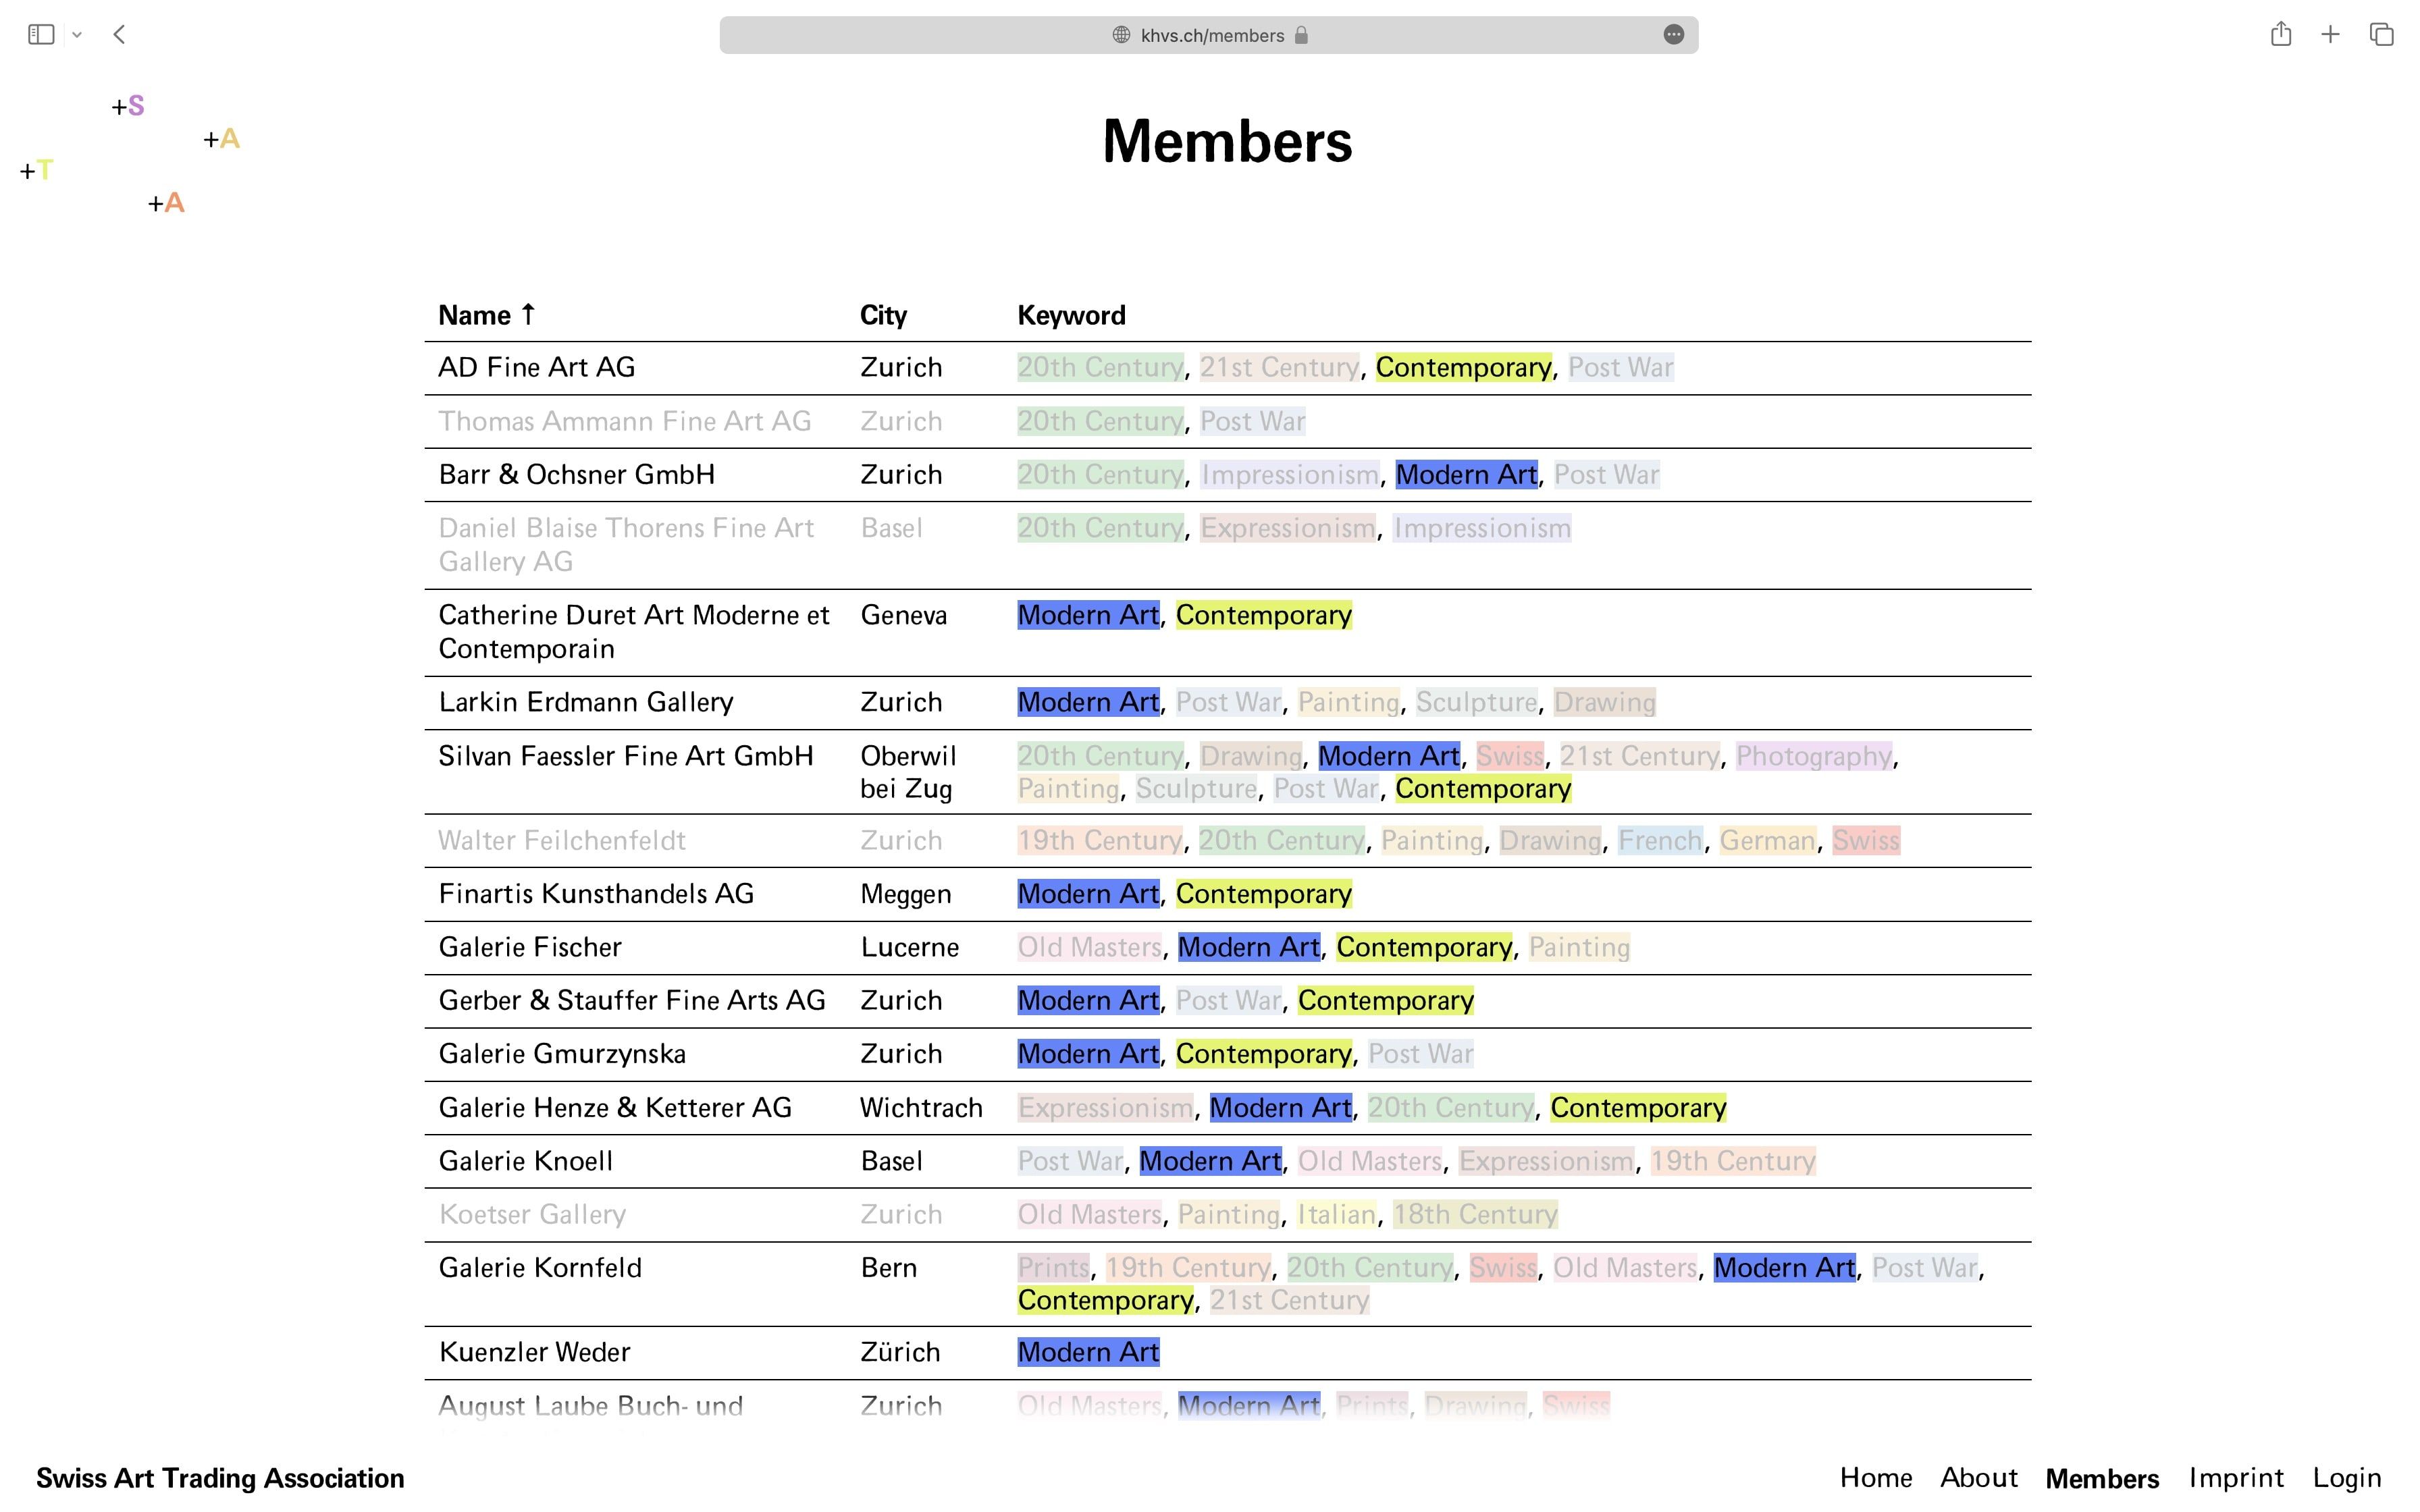Open the sidebar options chevron dropdown
The width and height of the screenshot is (2420, 1512).
77,35
